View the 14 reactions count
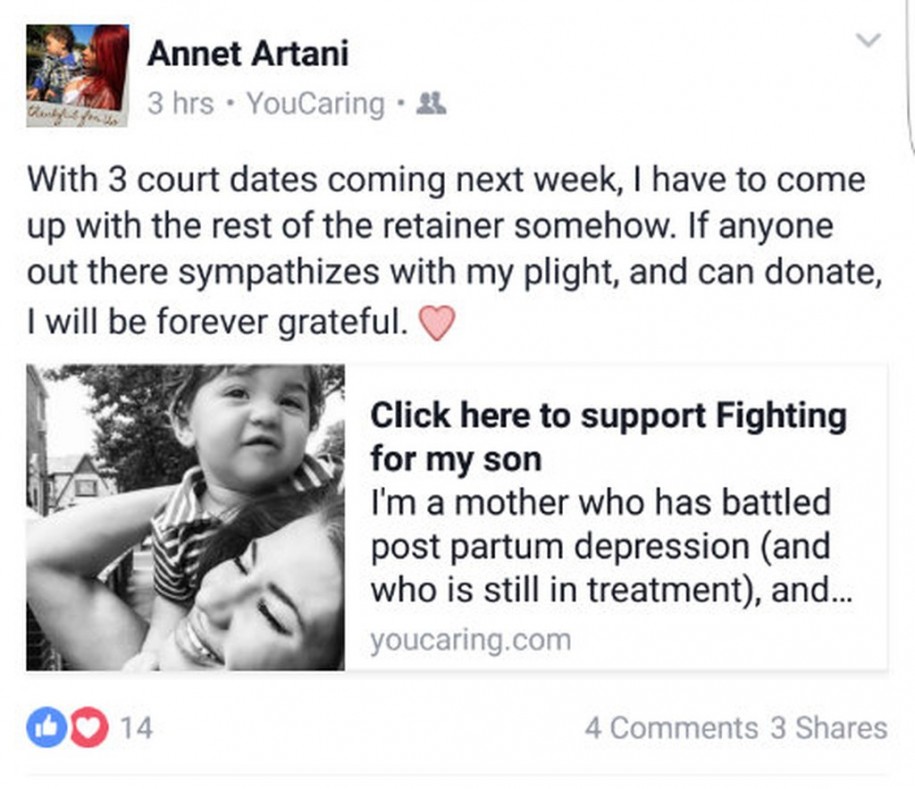Viewport: 915px width, 789px height. pos(136,728)
